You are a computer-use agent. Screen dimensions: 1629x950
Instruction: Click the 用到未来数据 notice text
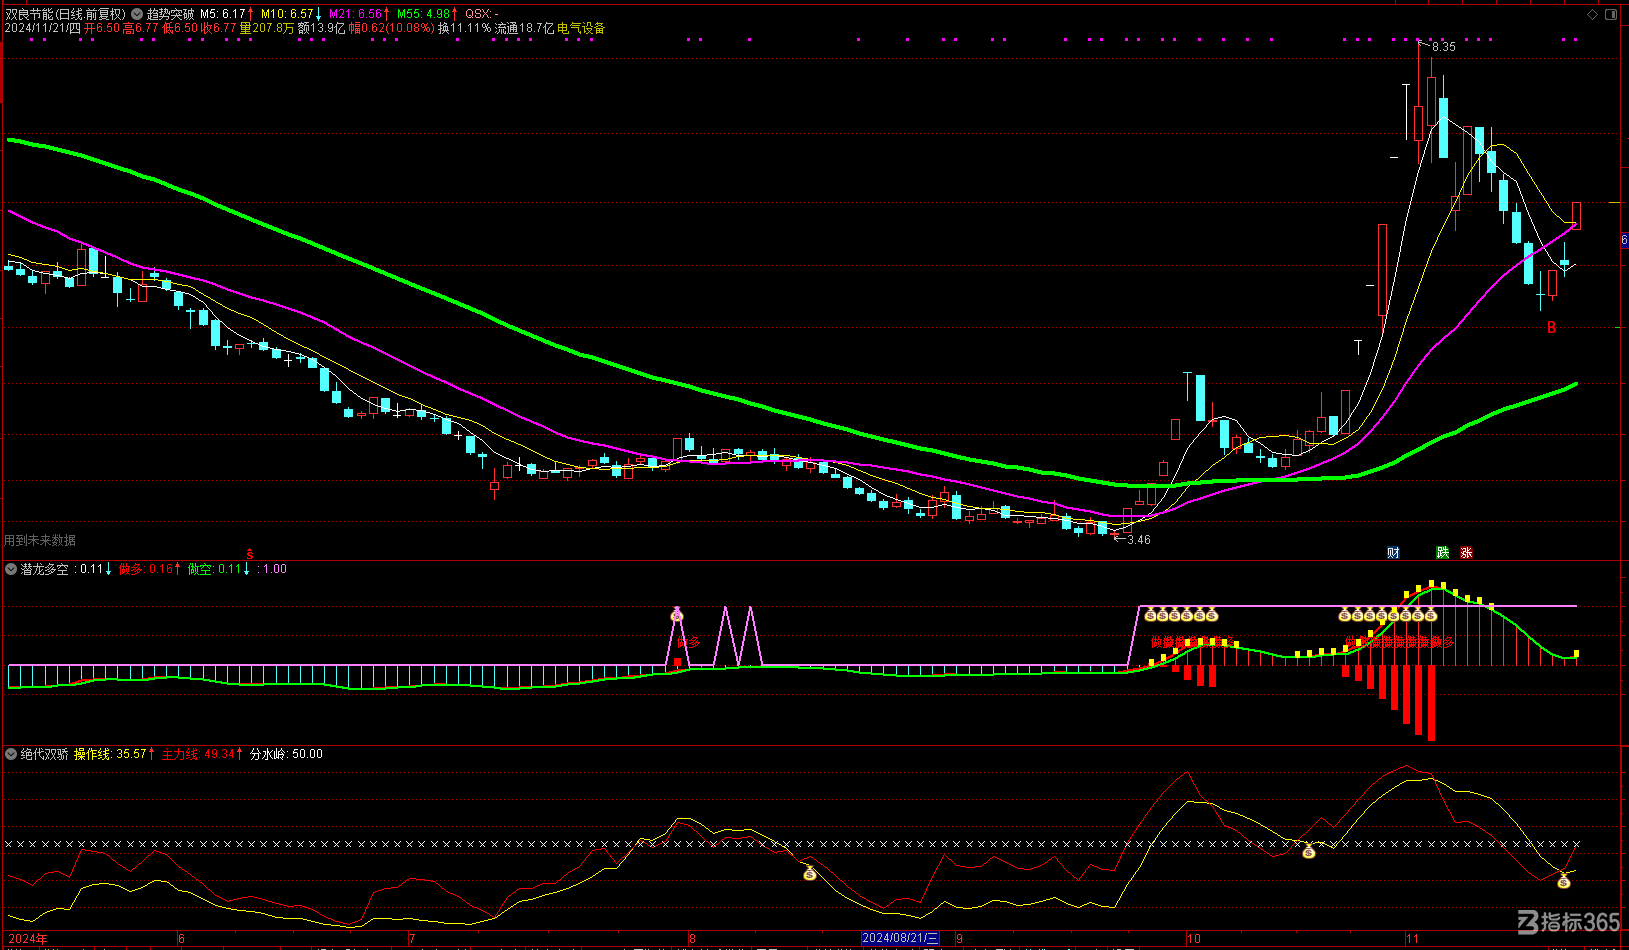[40, 540]
